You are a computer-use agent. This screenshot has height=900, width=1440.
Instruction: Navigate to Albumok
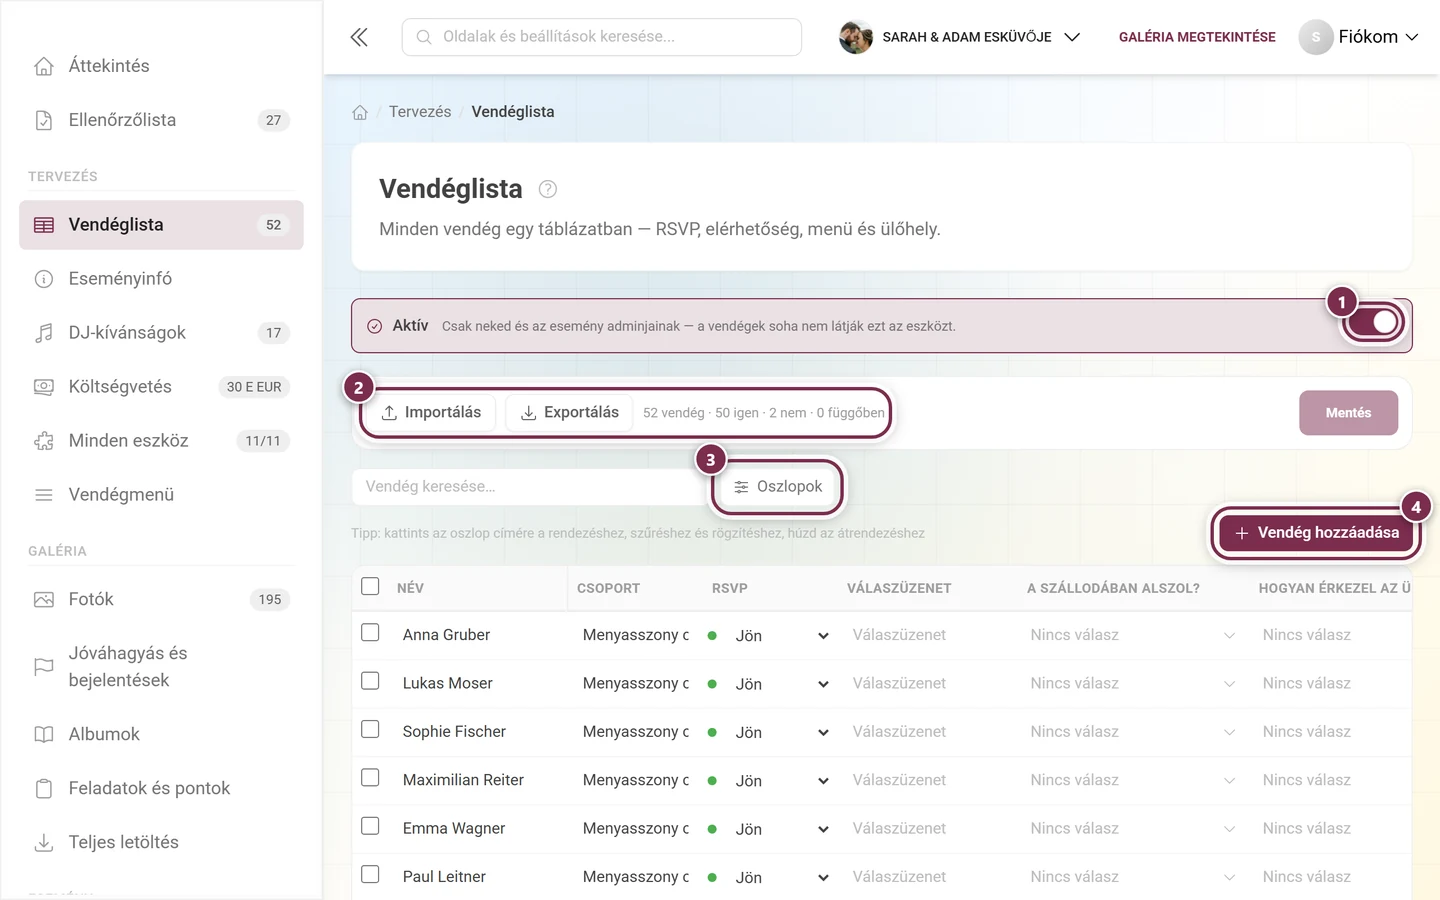point(161,735)
